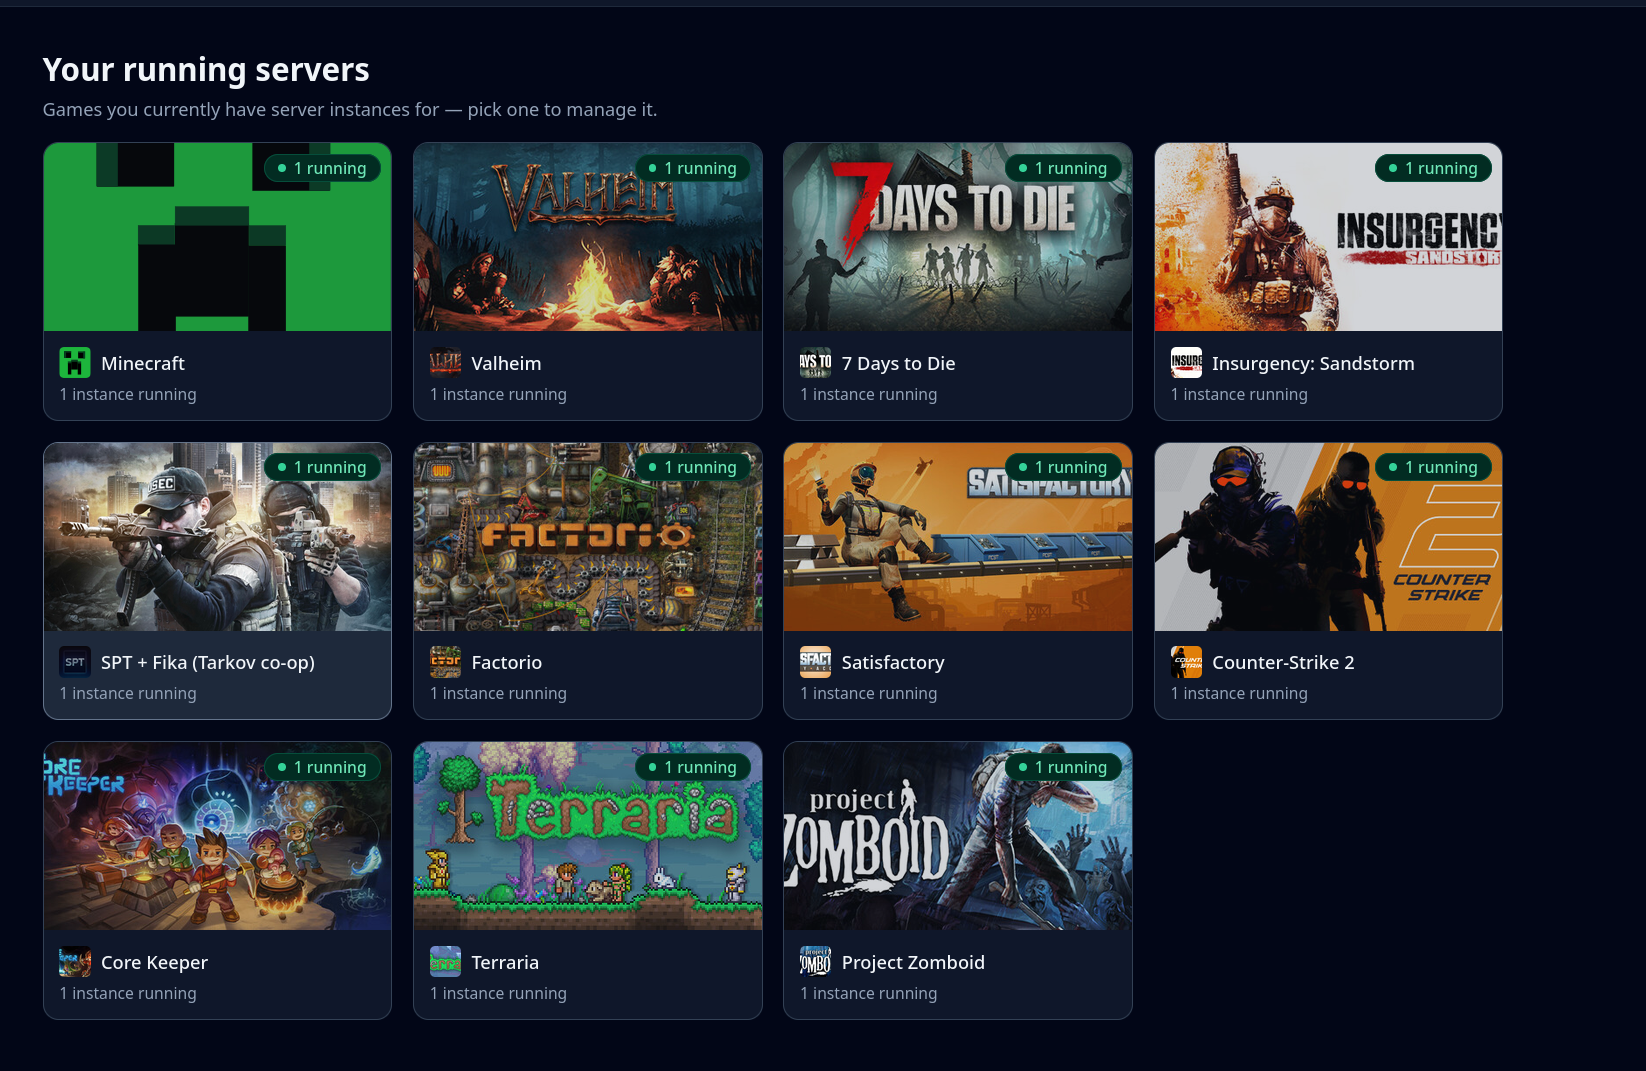Viewport: 1646px width, 1071px height.
Task: Click '1 instance running' under Minecraft
Action: pos(128,394)
